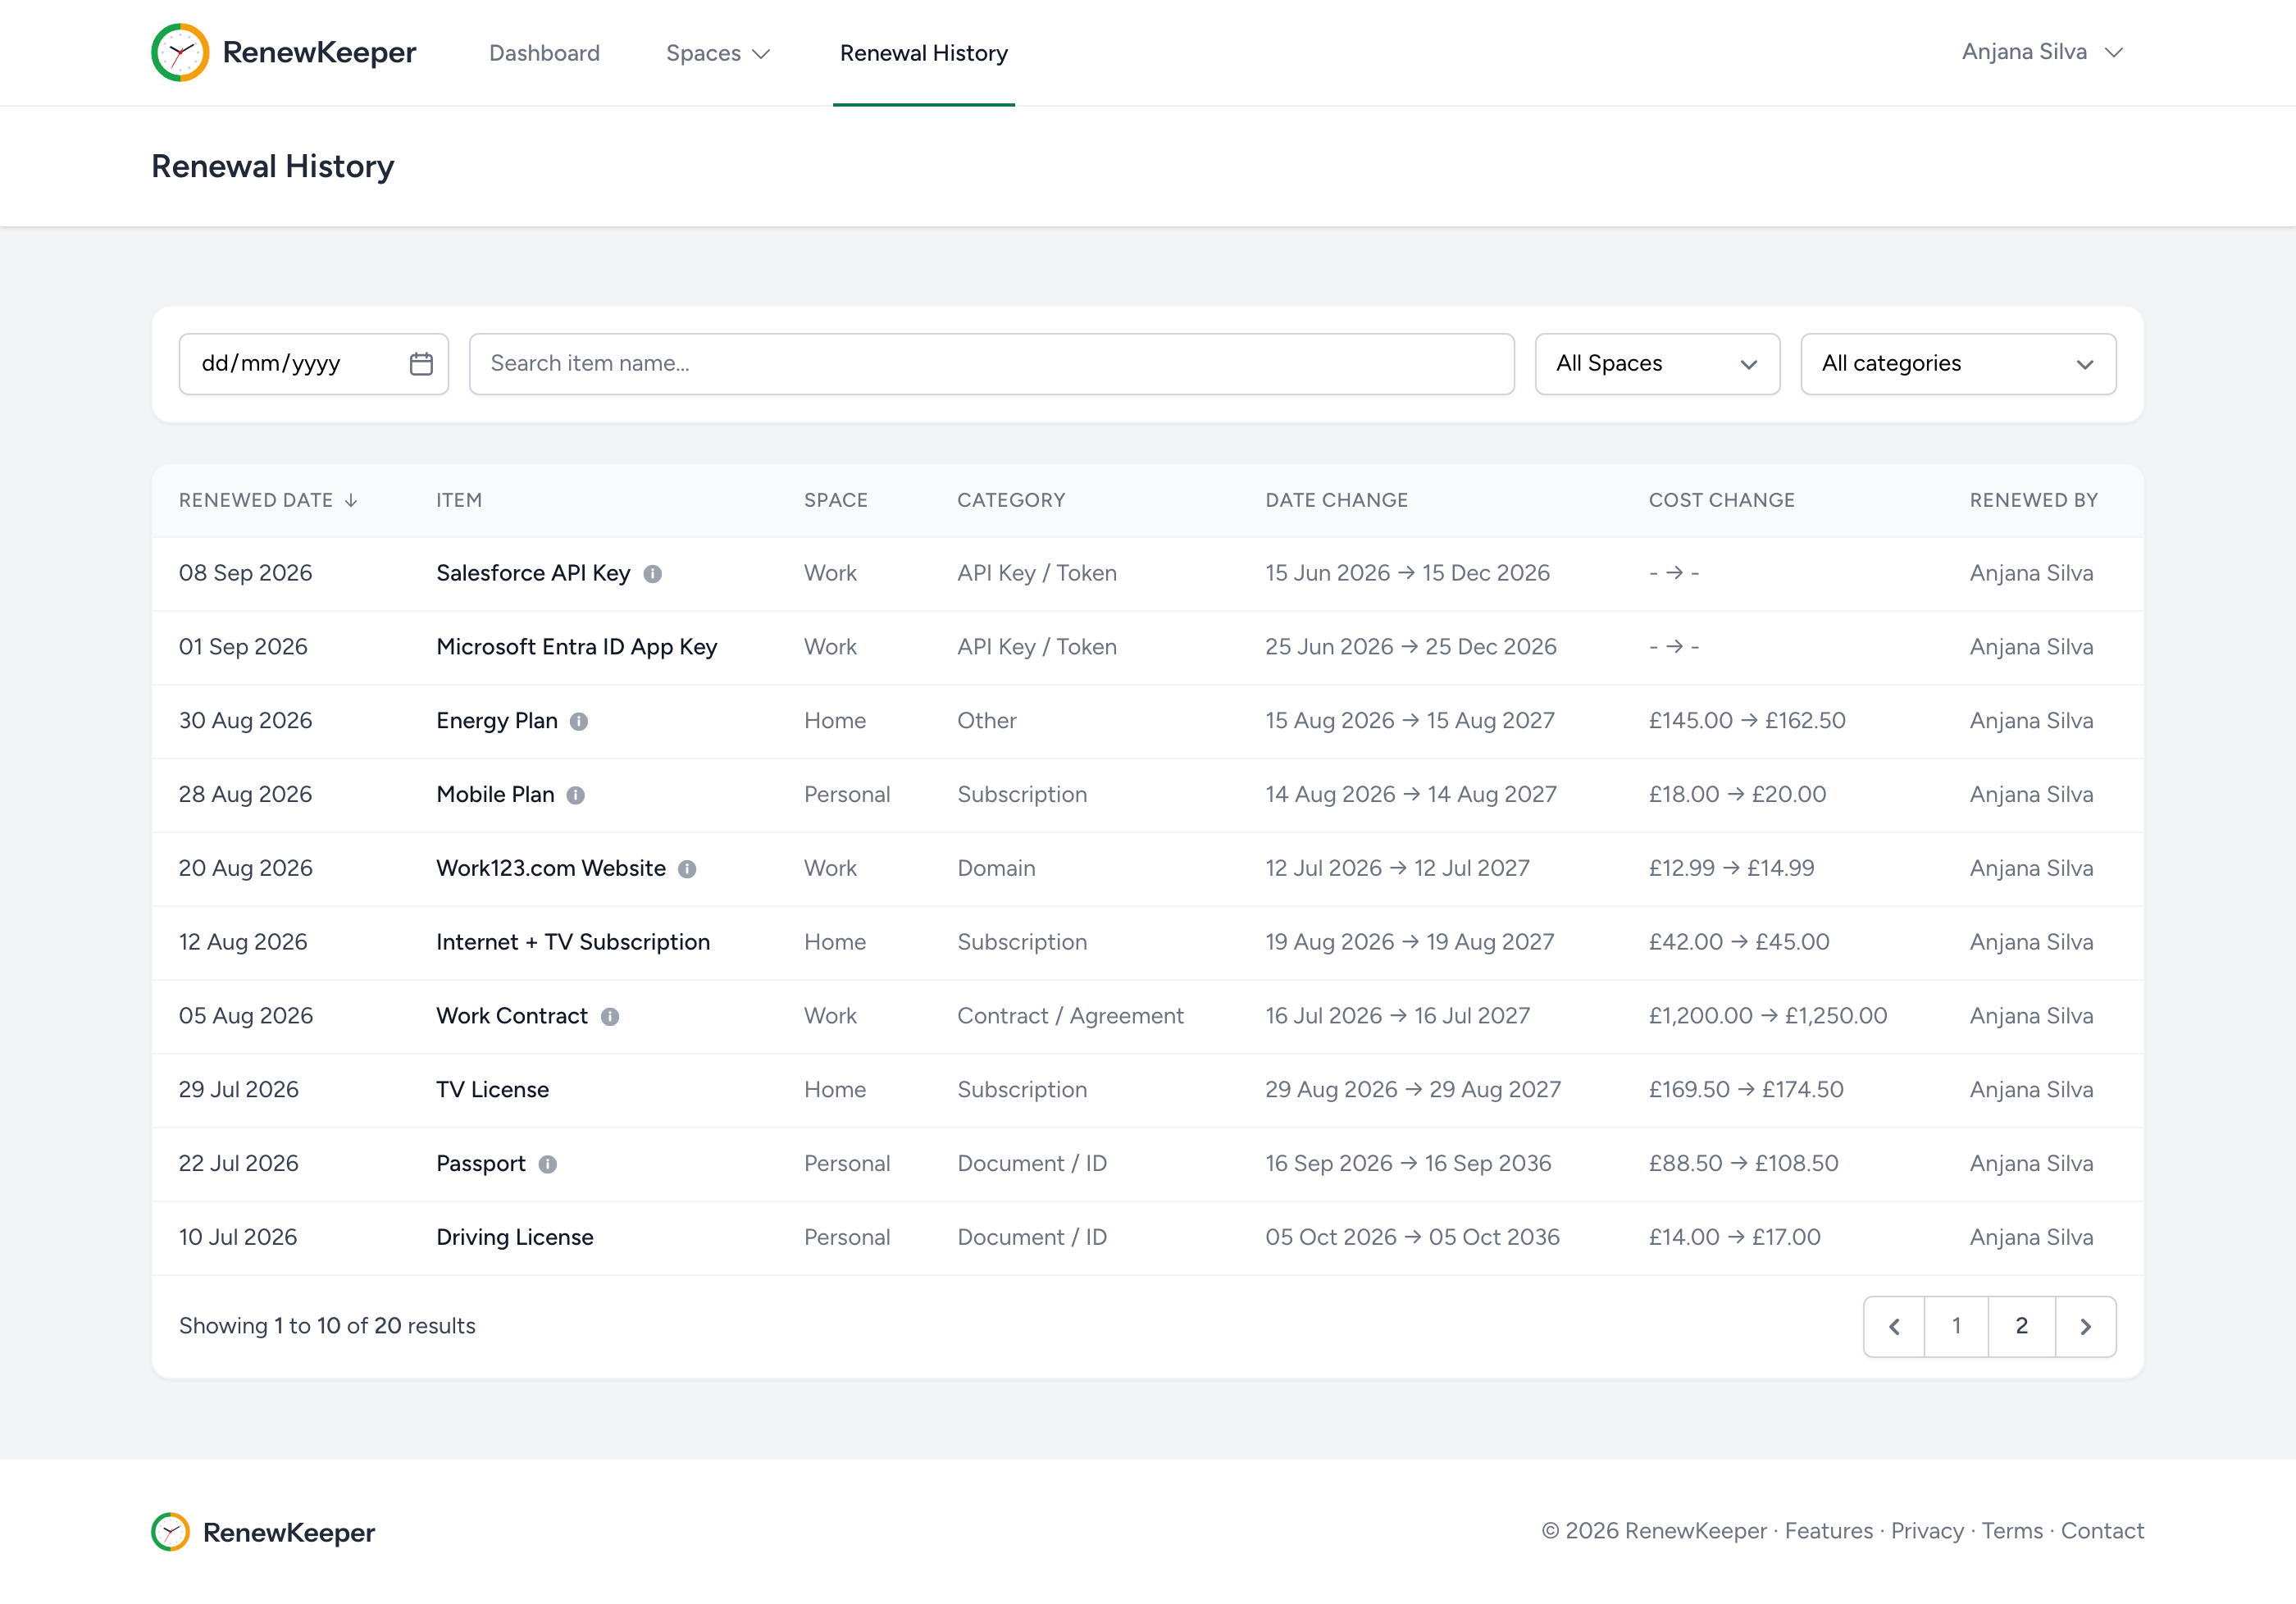
Task: Click the cost change £145.00 → £162.50
Action: (1747, 722)
